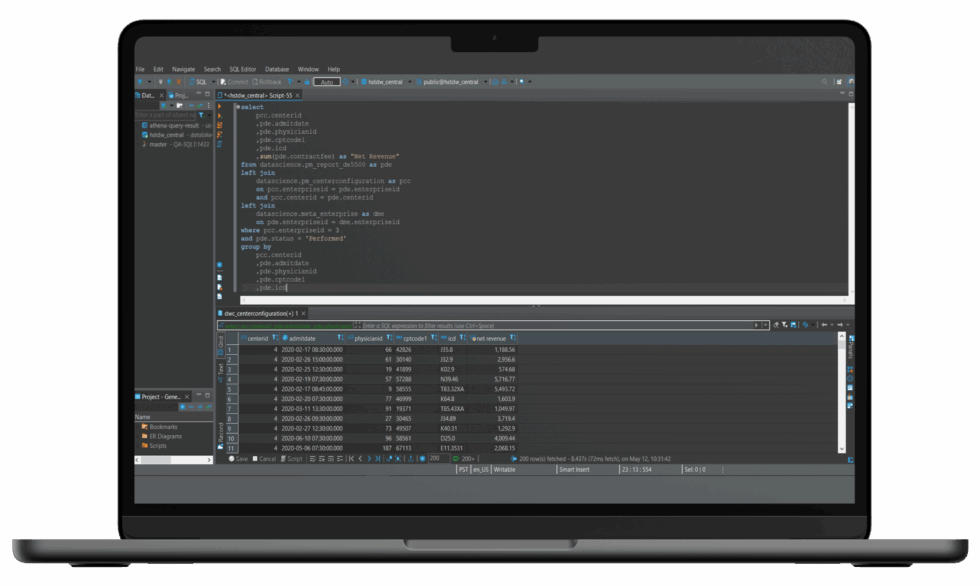Open the SQL Editor menu

242,69
